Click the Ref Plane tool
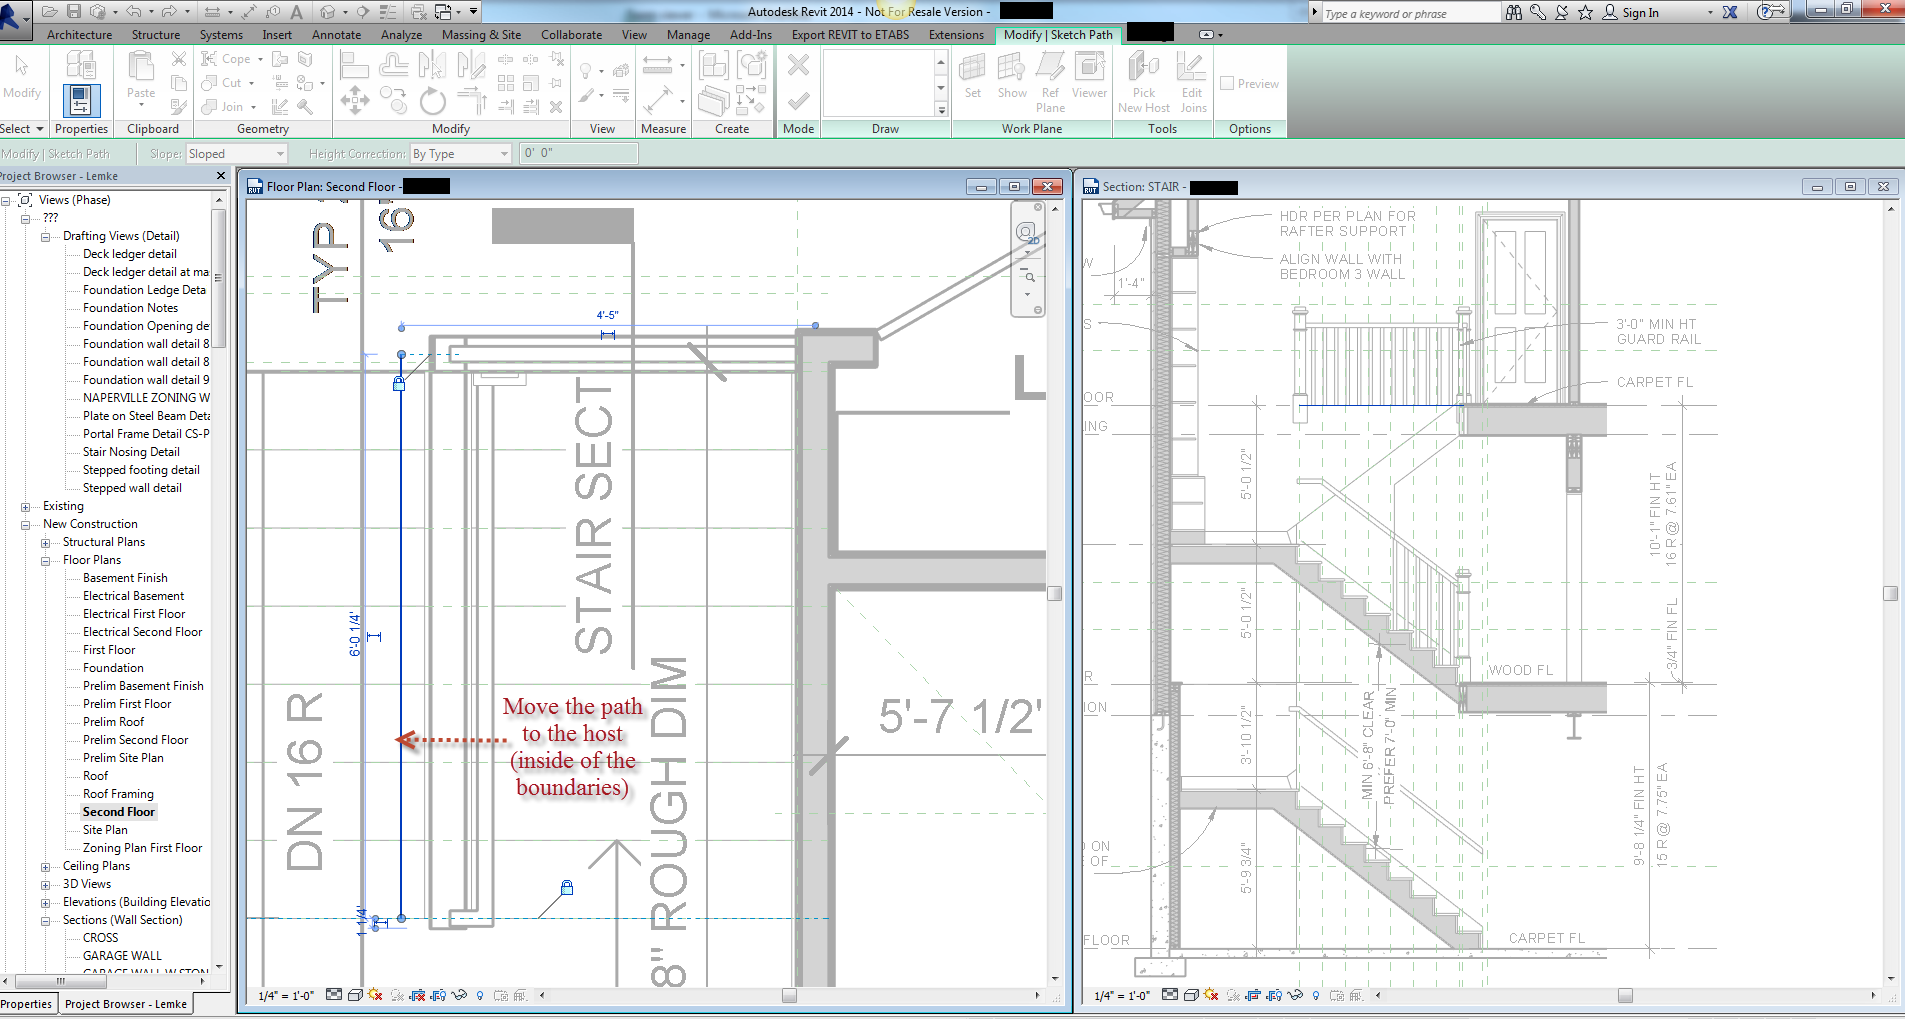 [x=1050, y=82]
